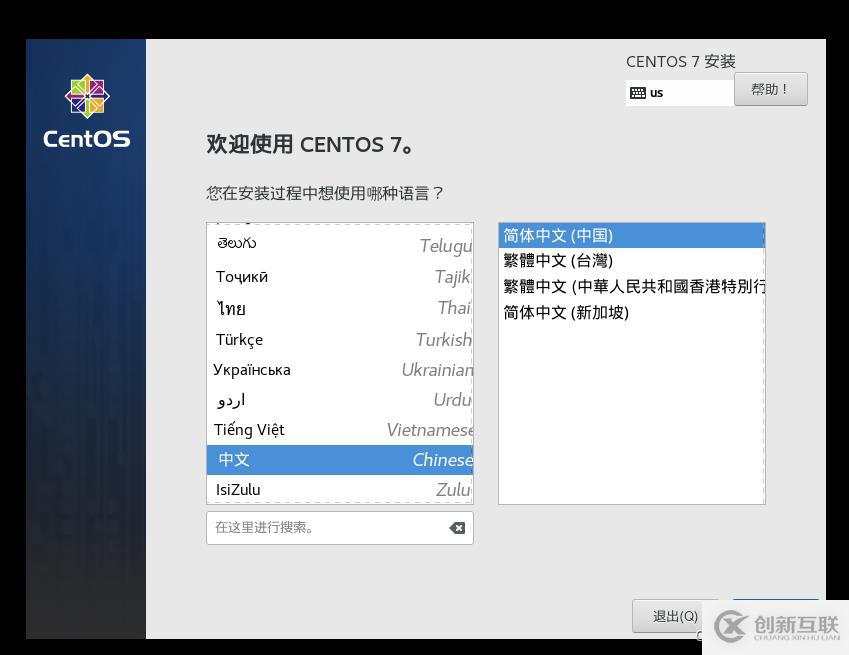Select 中文 Chinese language row

339,460
